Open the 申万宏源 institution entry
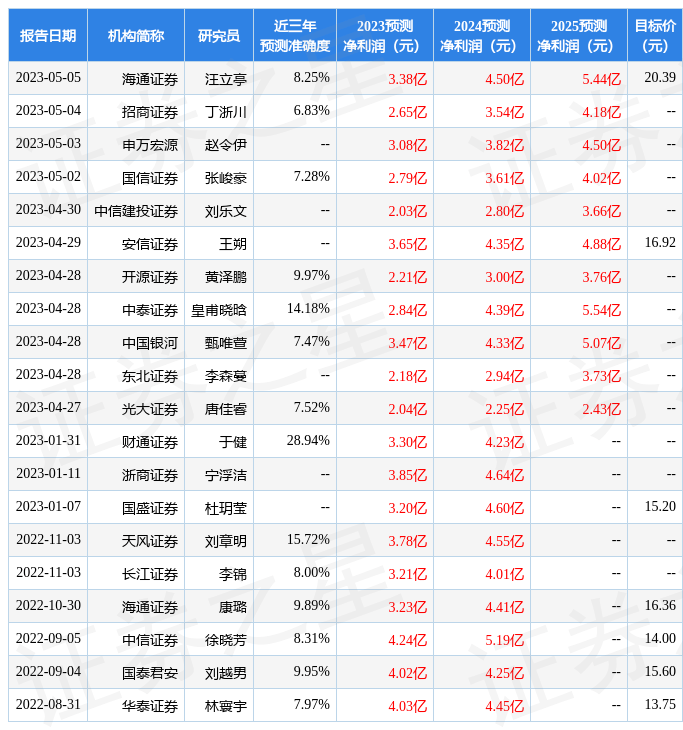The height and width of the screenshot is (730, 683). pyautogui.click(x=150, y=144)
